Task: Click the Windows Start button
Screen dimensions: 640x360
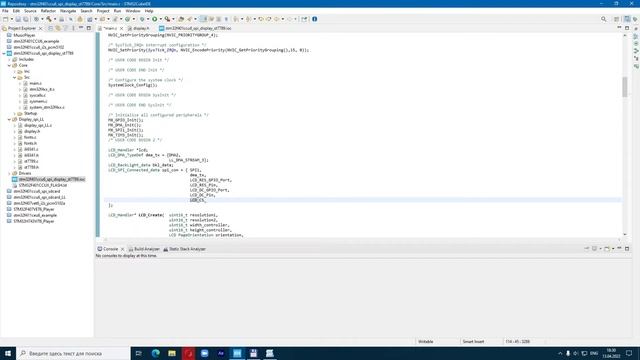Action: (8, 353)
